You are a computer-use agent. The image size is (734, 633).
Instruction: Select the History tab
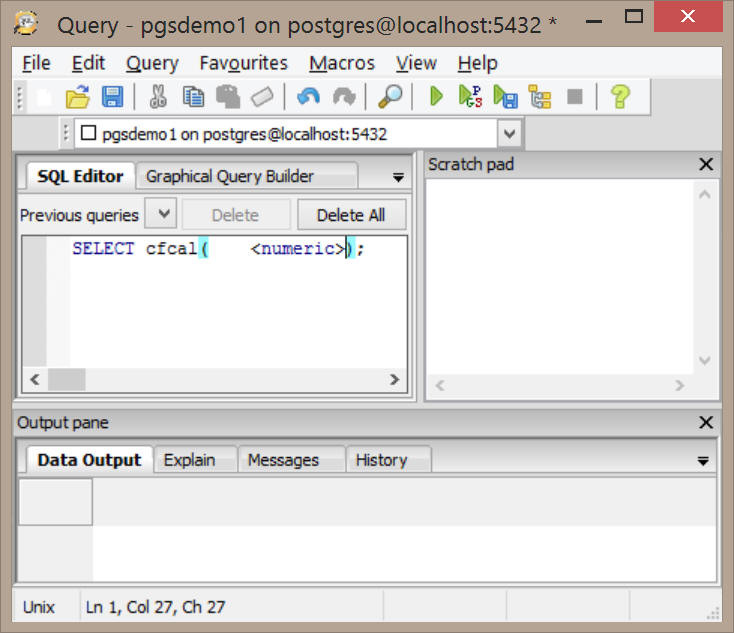point(388,460)
